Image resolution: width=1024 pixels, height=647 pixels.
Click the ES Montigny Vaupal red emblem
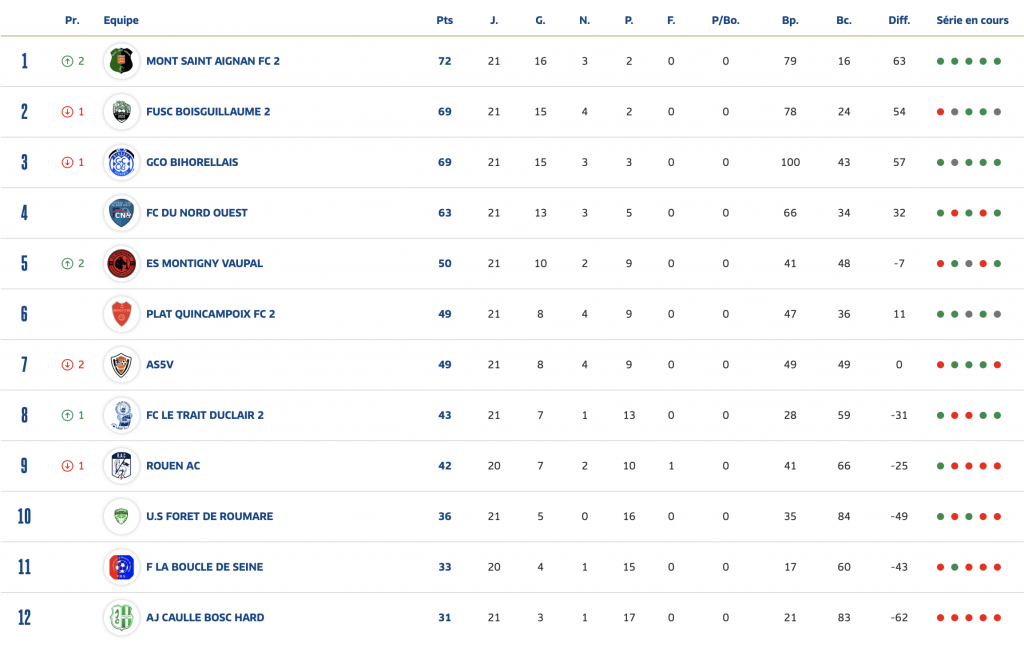coord(121,264)
